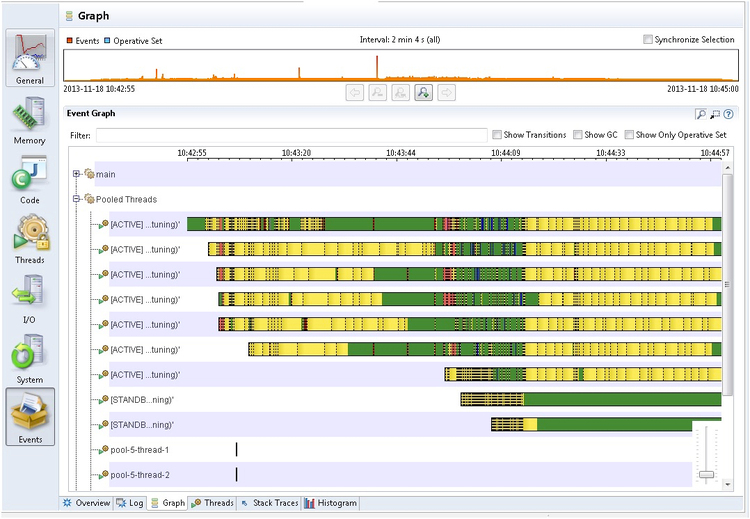Open the Memory tab group icon
The width and height of the screenshot is (750, 519).
tap(30, 121)
